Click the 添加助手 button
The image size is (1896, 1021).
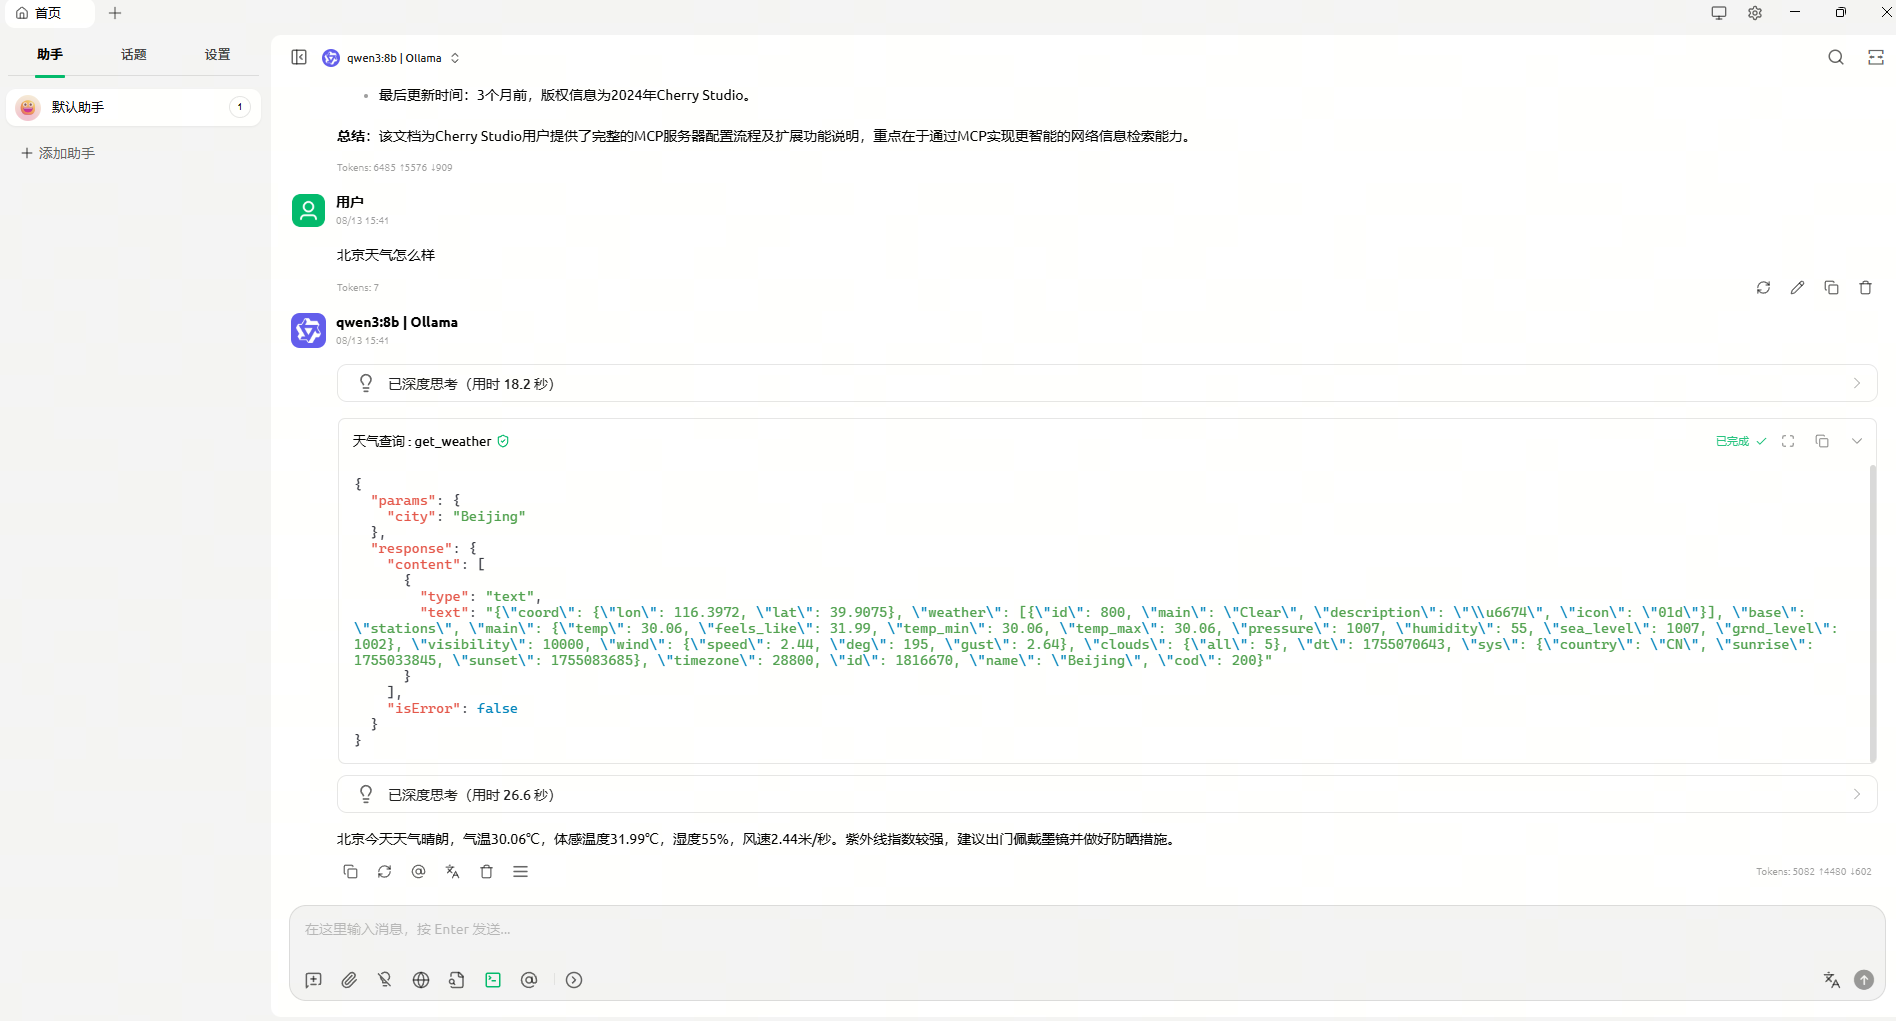(58, 153)
